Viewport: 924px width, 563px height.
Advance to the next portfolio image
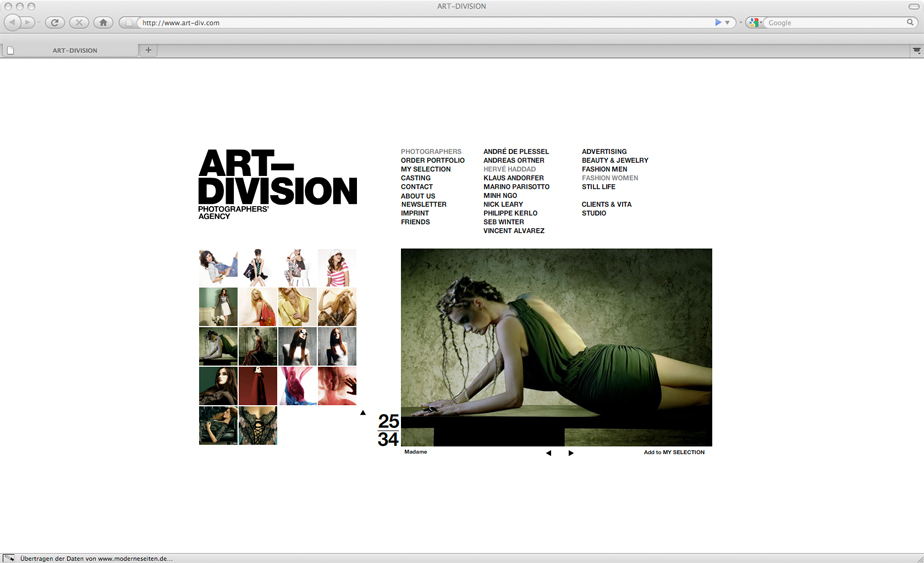pyautogui.click(x=571, y=453)
